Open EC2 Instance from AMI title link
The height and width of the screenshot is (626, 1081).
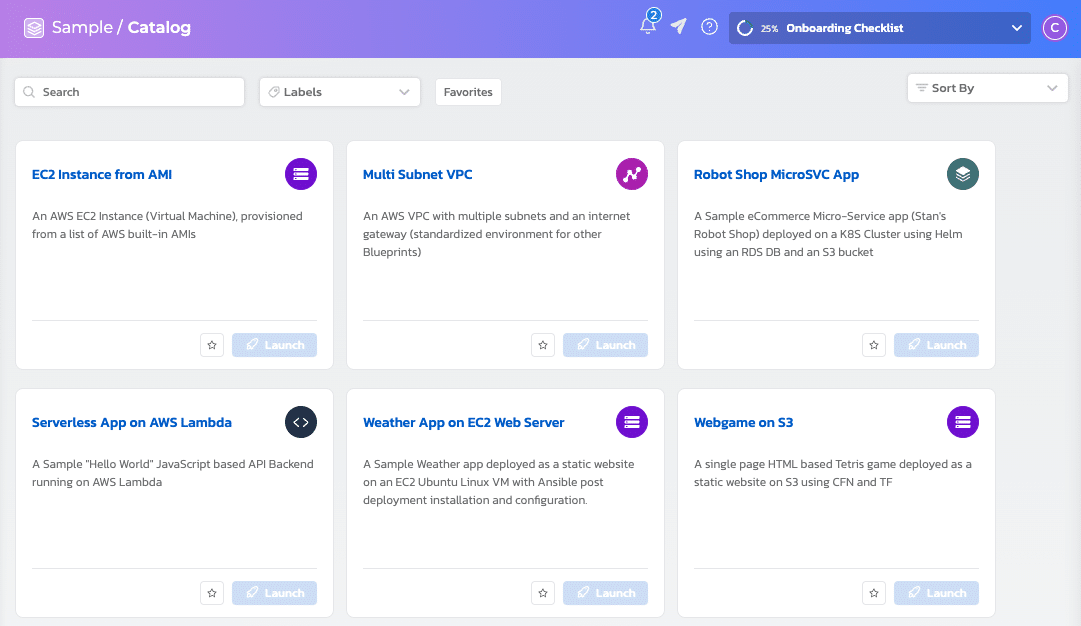click(102, 174)
